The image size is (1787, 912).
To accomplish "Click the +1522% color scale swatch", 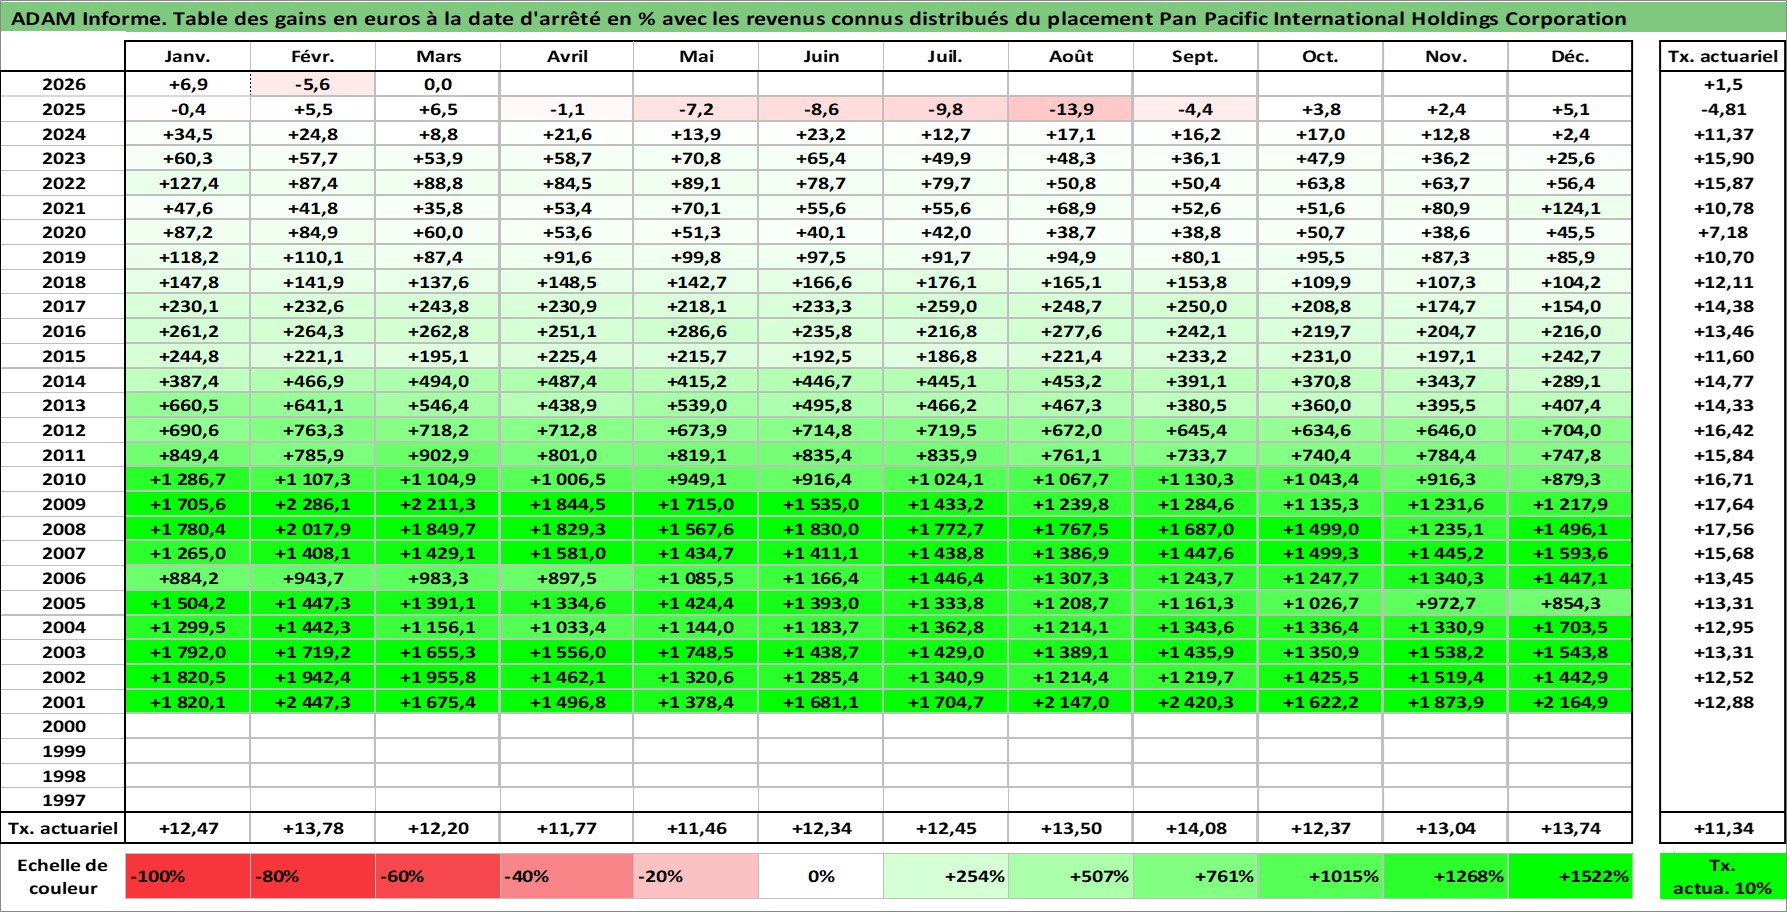I will point(1570,876).
